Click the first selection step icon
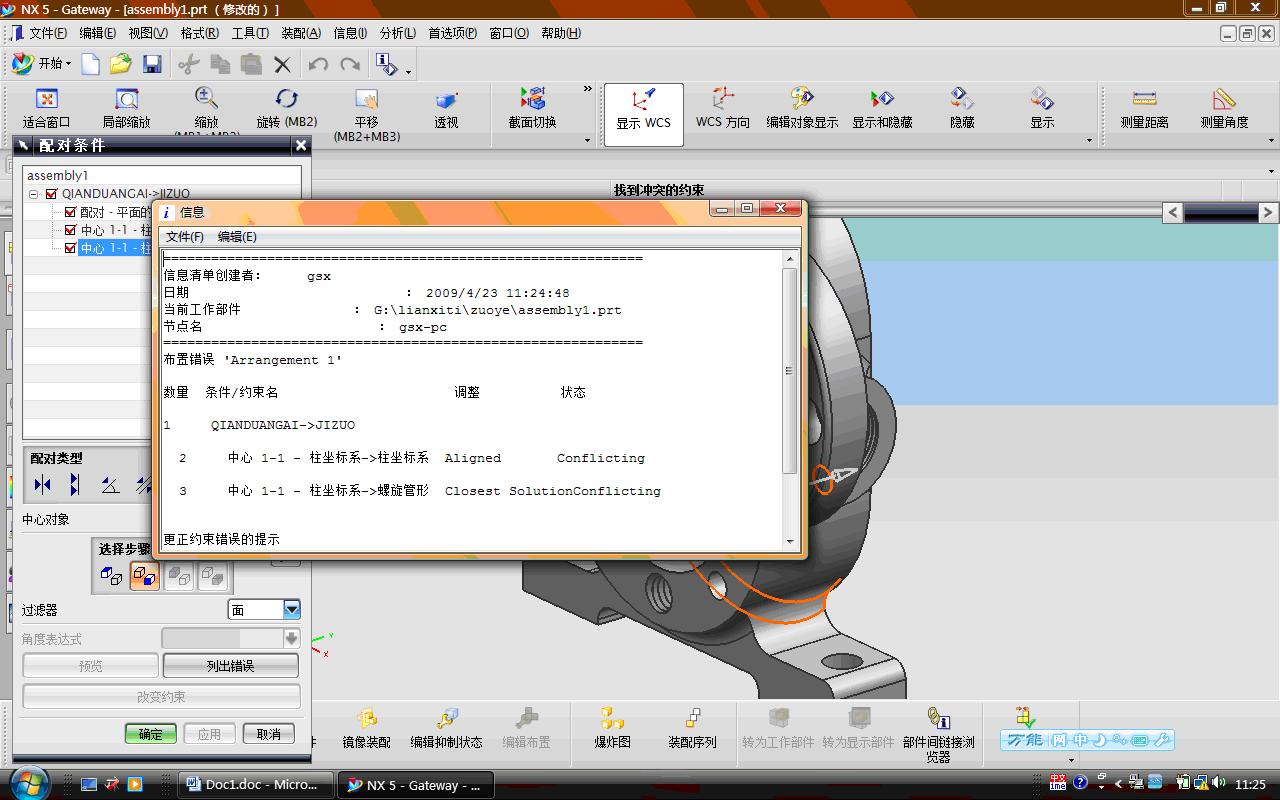Viewport: 1280px width, 800px height. 111,576
